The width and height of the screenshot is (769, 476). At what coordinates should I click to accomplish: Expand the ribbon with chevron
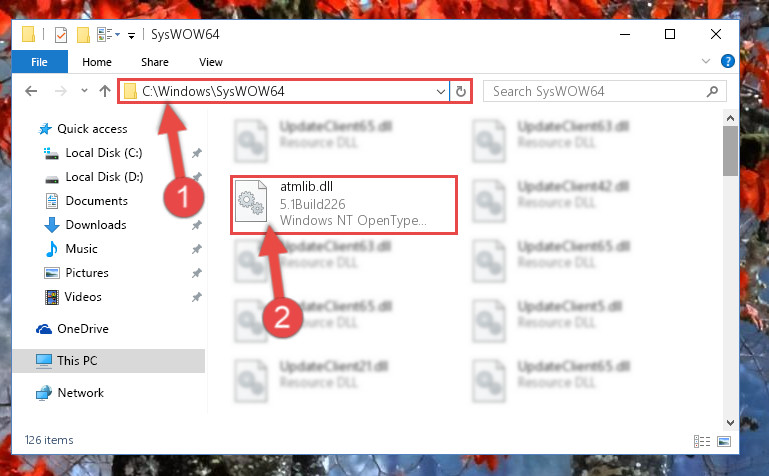click(706, 61)
